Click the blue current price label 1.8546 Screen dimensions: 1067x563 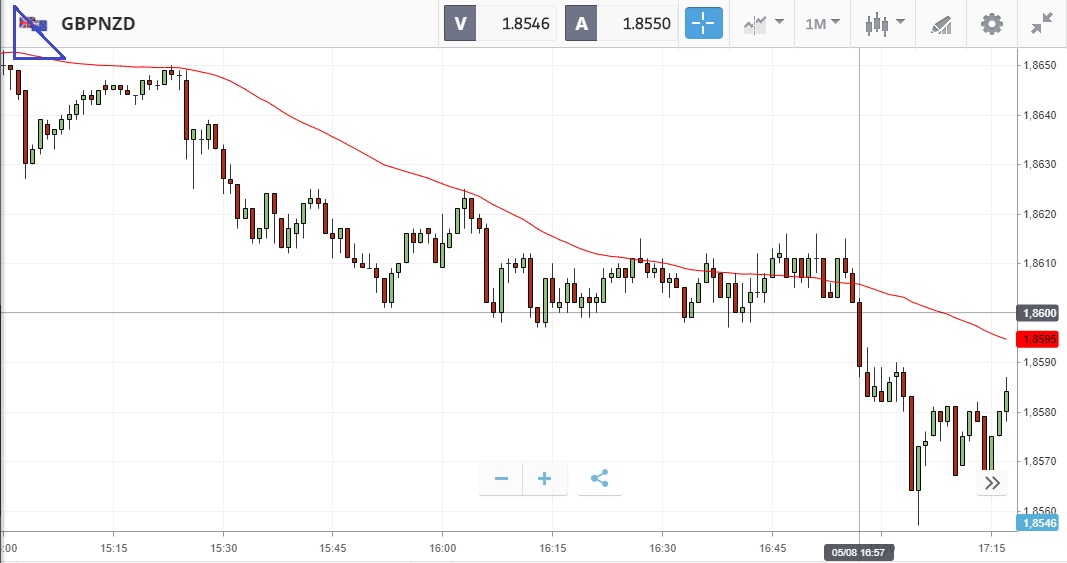pyautogui.click(x=1035, y=522)
